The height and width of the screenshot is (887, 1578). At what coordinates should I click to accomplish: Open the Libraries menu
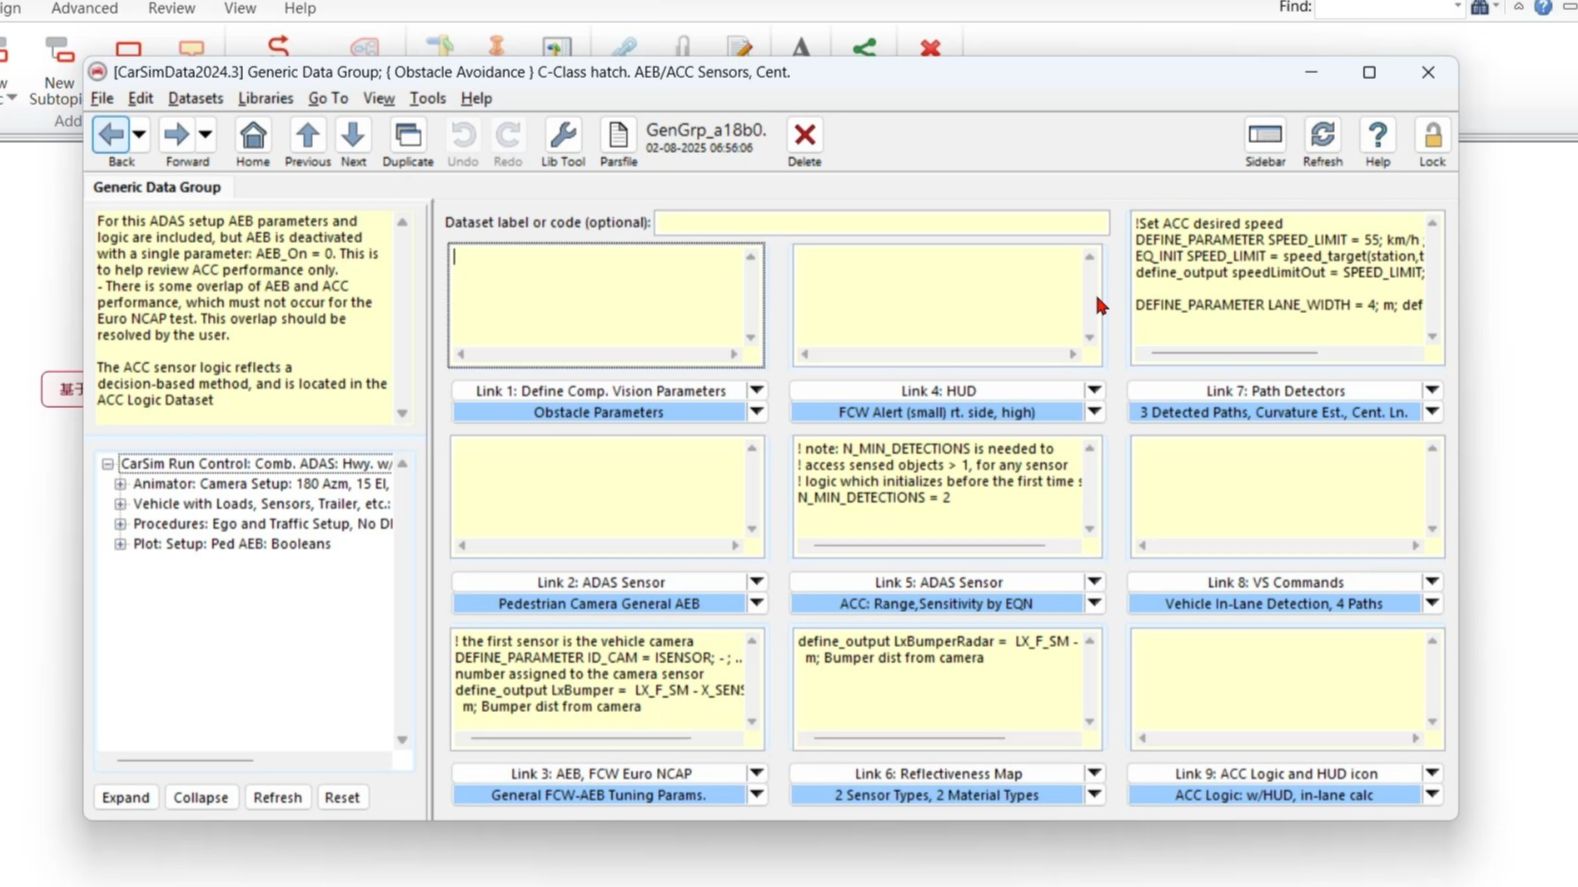[266, 98]
